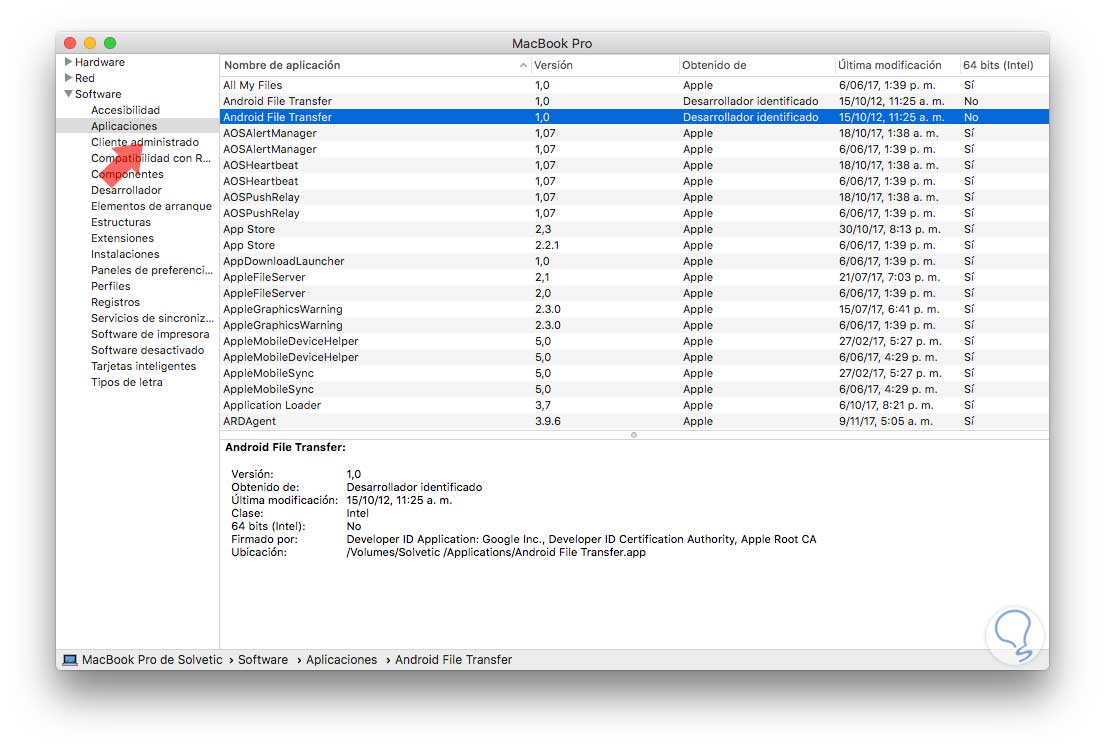The image size is (1105, 750).
Task: Click the sort arrow in Nombre de aplicación column
Action: (x=523, y=66)
